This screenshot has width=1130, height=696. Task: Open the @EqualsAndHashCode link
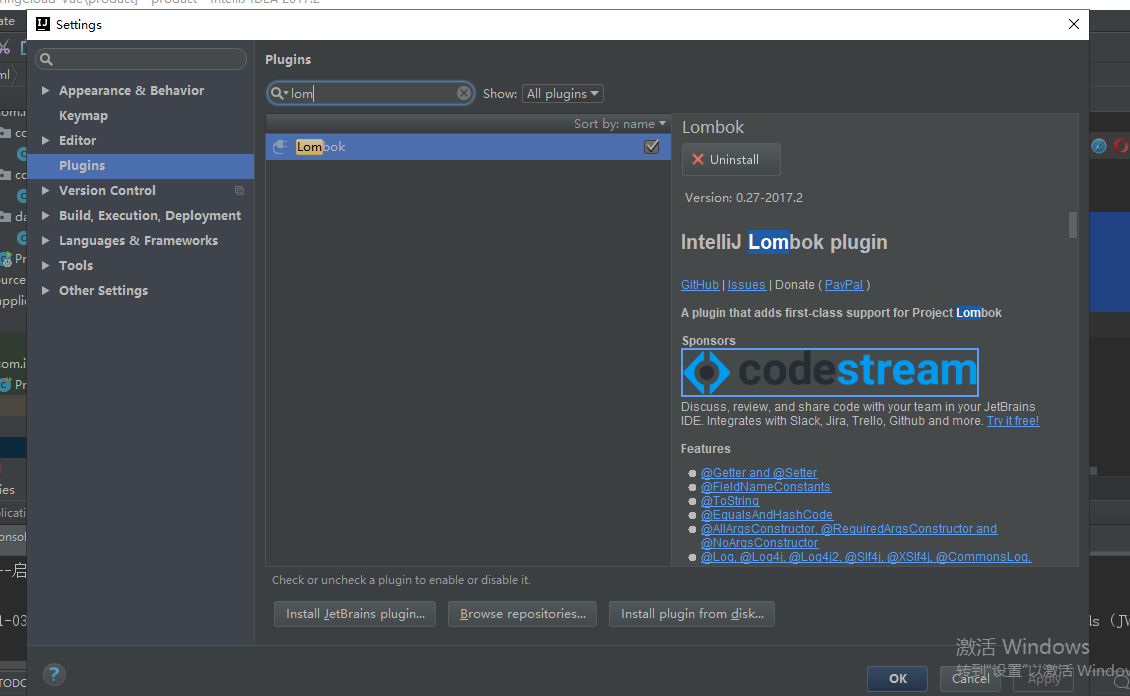point(767,515)
